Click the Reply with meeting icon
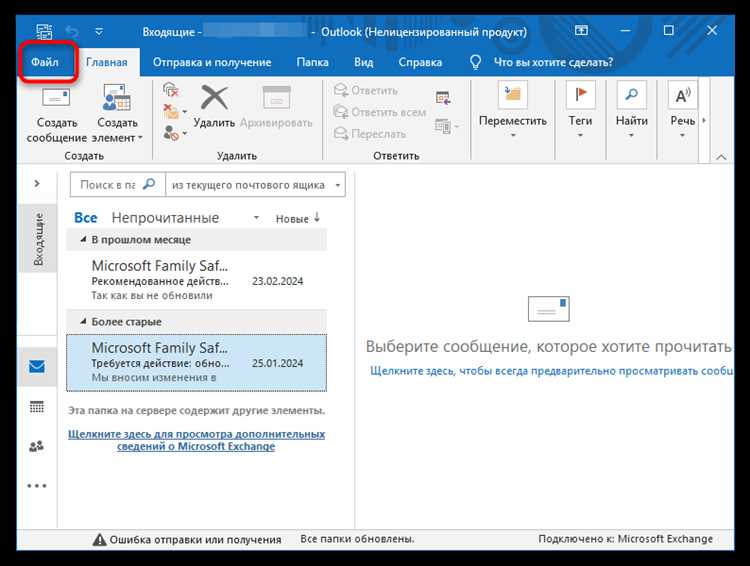750x566 pixels. (x=443, y=98)
